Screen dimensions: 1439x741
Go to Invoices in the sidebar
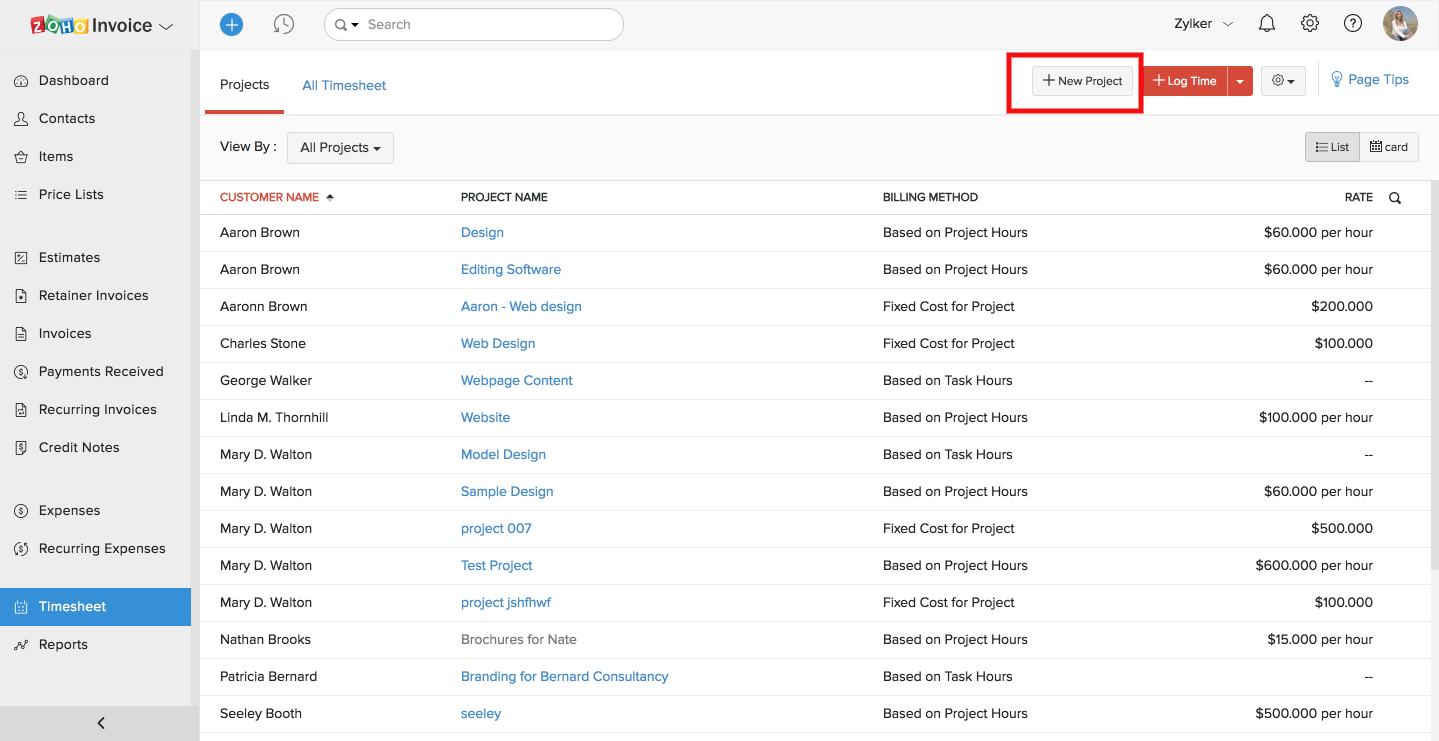(65, 333)
